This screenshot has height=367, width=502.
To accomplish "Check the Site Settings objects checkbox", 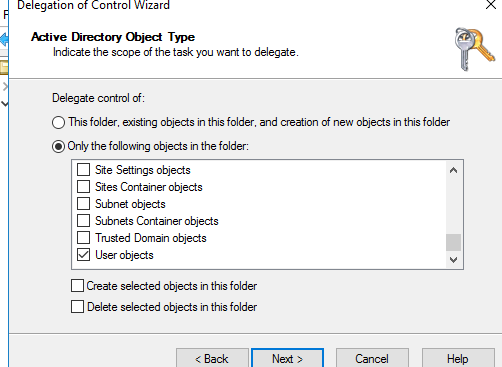I will (x=83, y=169).
